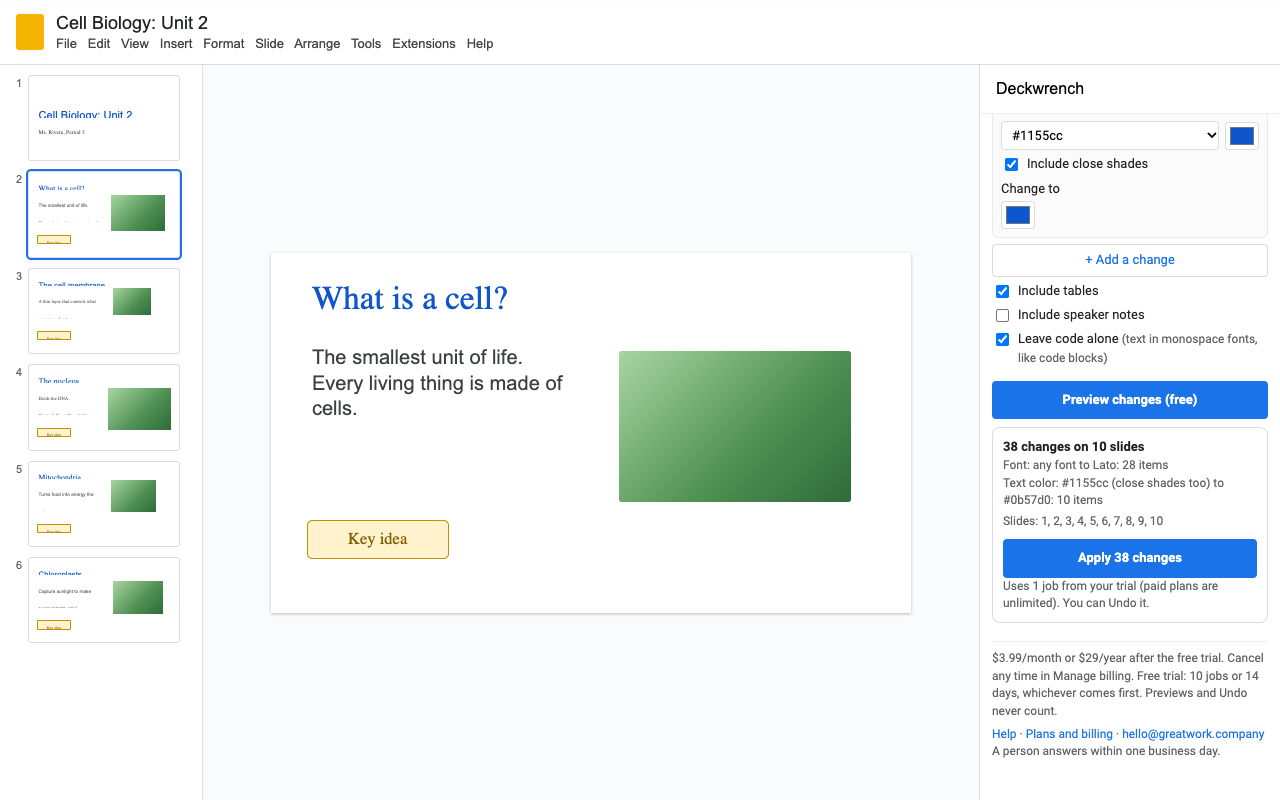Open the Help menu
Viewport: 1280px width, 800px height.
(x=480, y=44)
